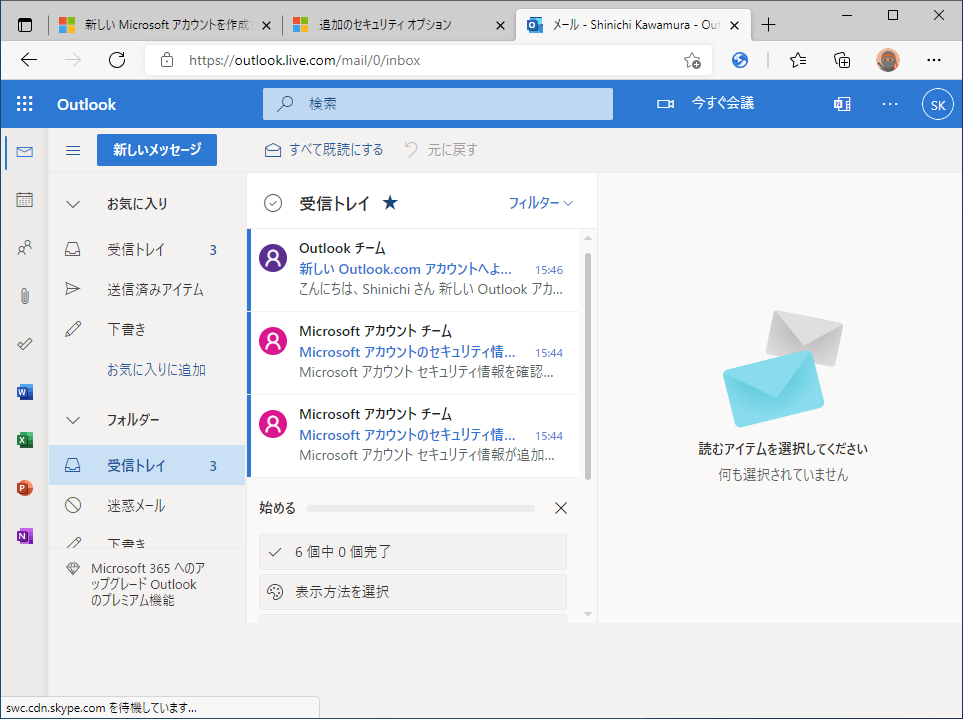Toggle favorite star for 受信トレイ
The width and height of the screenshot is (963, 719).
(x=390, y=203)
